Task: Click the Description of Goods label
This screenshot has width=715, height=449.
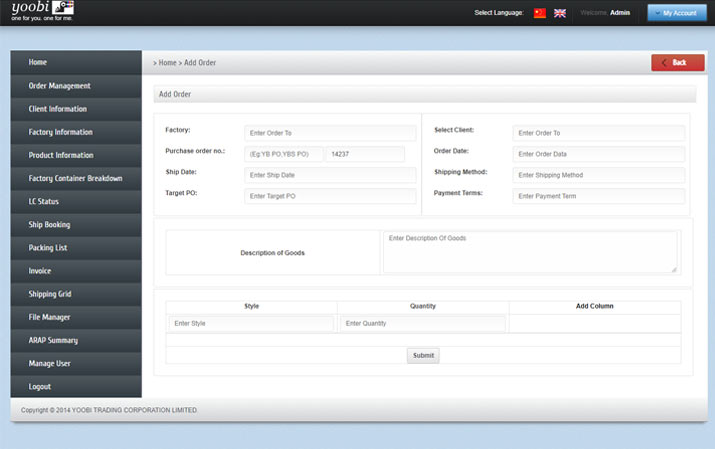Action: pos(273,253)
